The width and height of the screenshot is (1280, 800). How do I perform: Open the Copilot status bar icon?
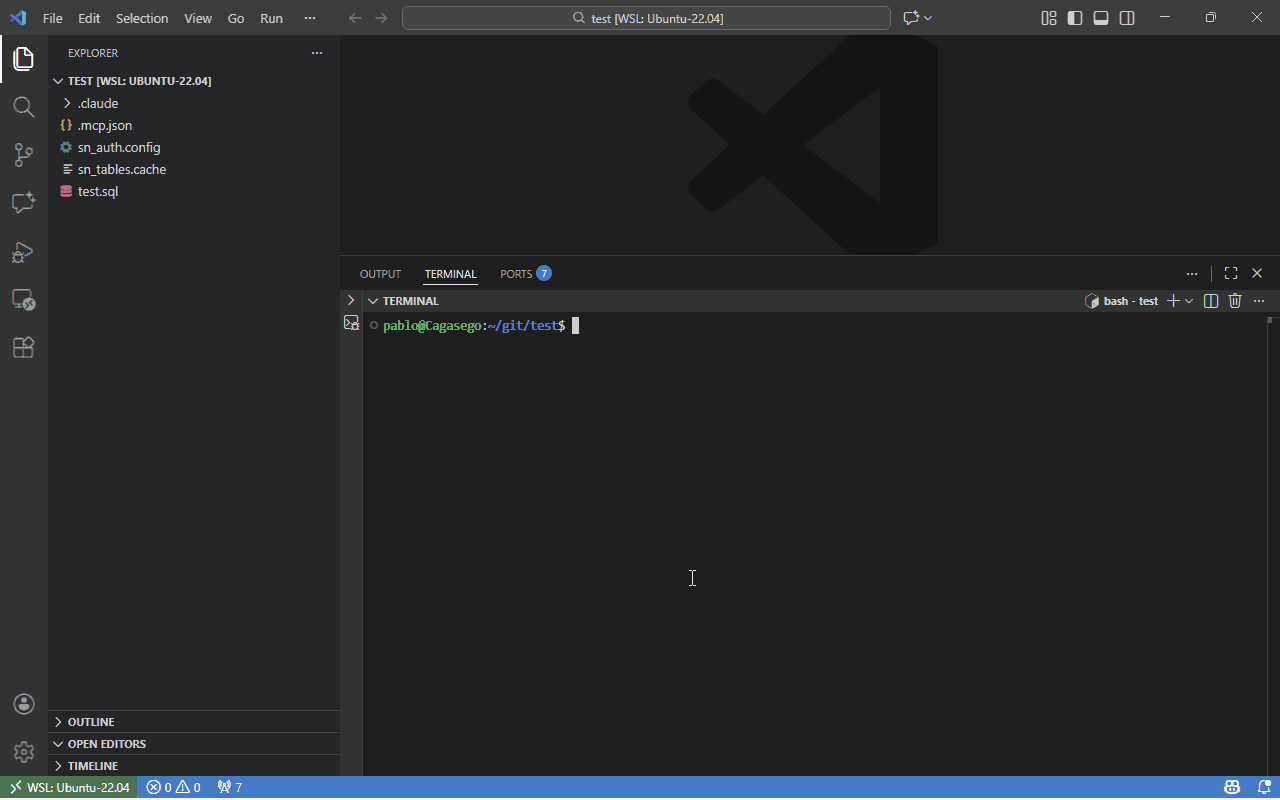click(1232, 788)
